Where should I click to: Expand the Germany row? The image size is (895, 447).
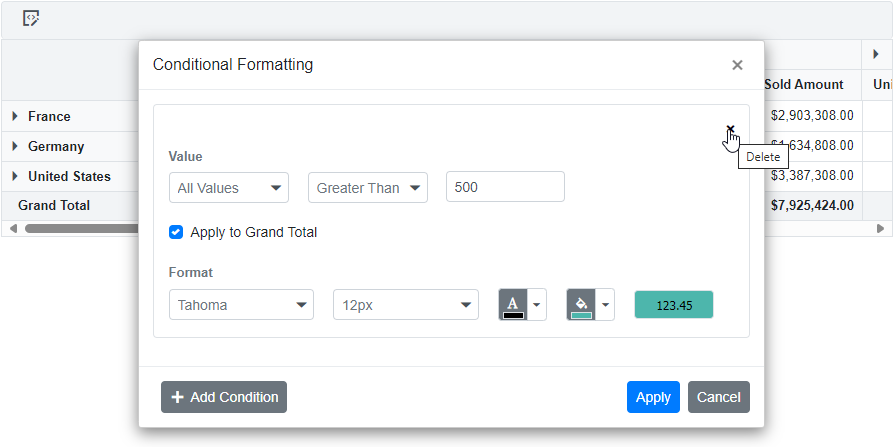[x=15, y=146]
